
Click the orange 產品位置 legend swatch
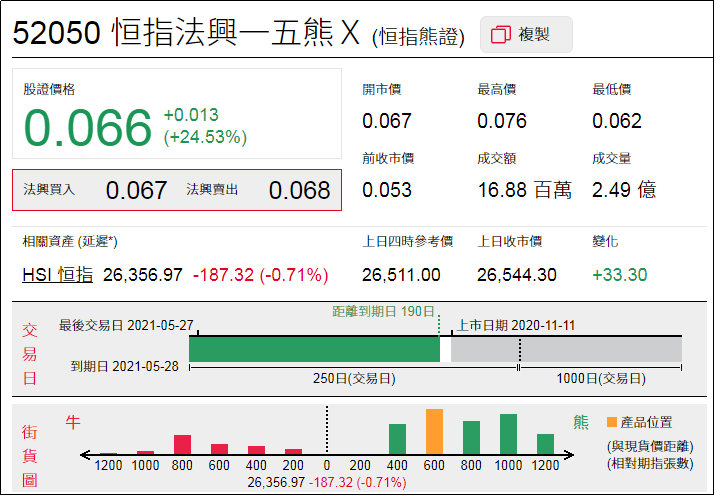612,422
